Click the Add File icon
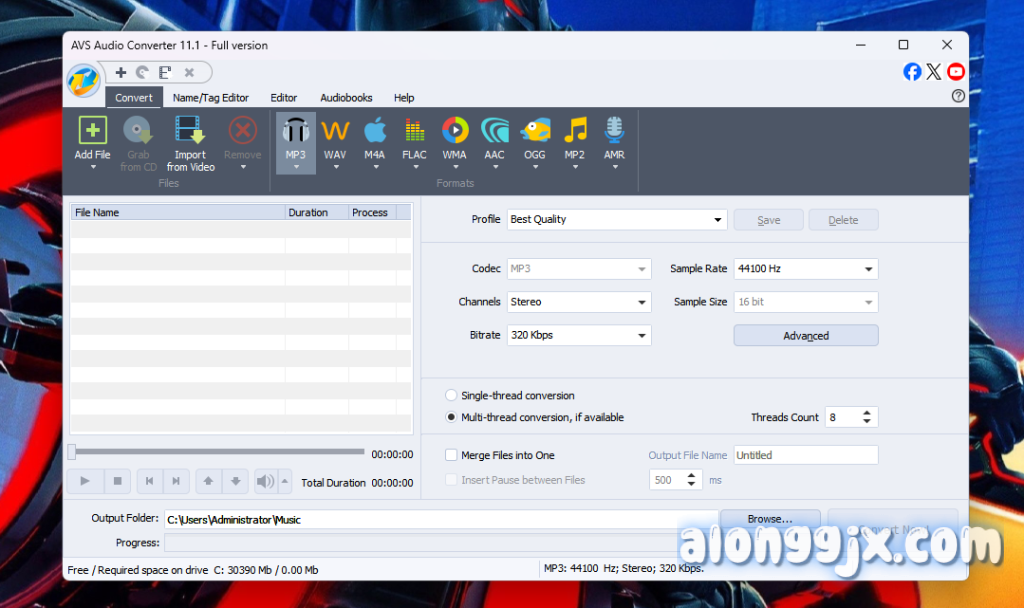This screenshot has height=608, width=1024. pos(92,131)
